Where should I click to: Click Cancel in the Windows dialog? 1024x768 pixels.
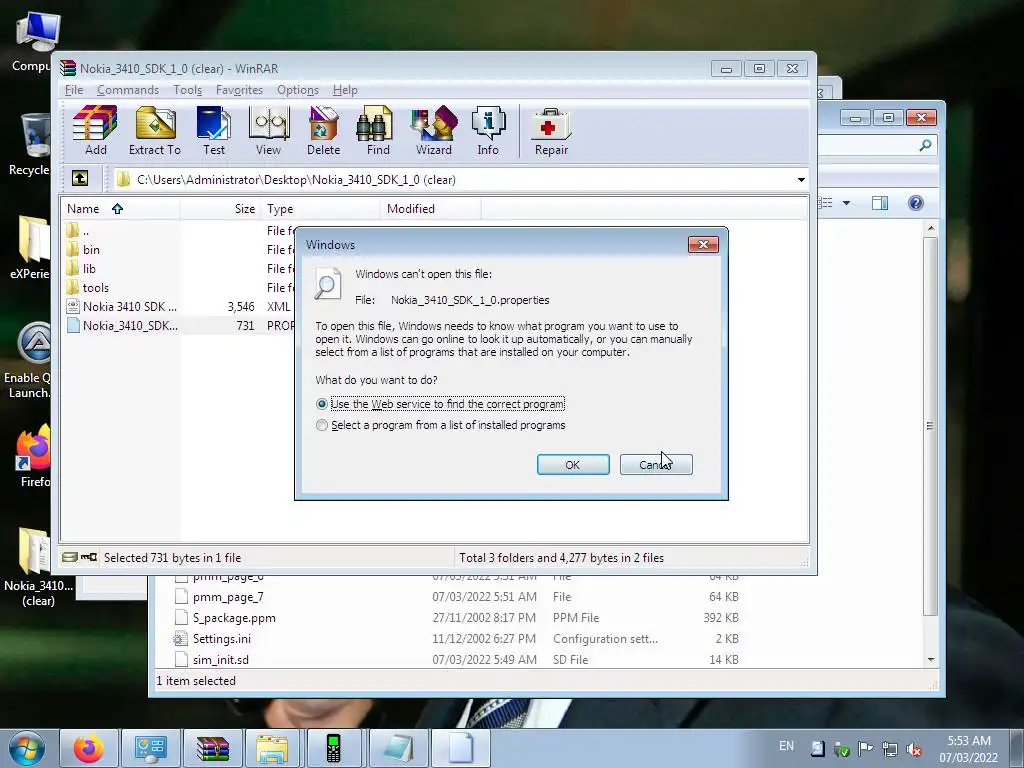(x=656, y=464)
